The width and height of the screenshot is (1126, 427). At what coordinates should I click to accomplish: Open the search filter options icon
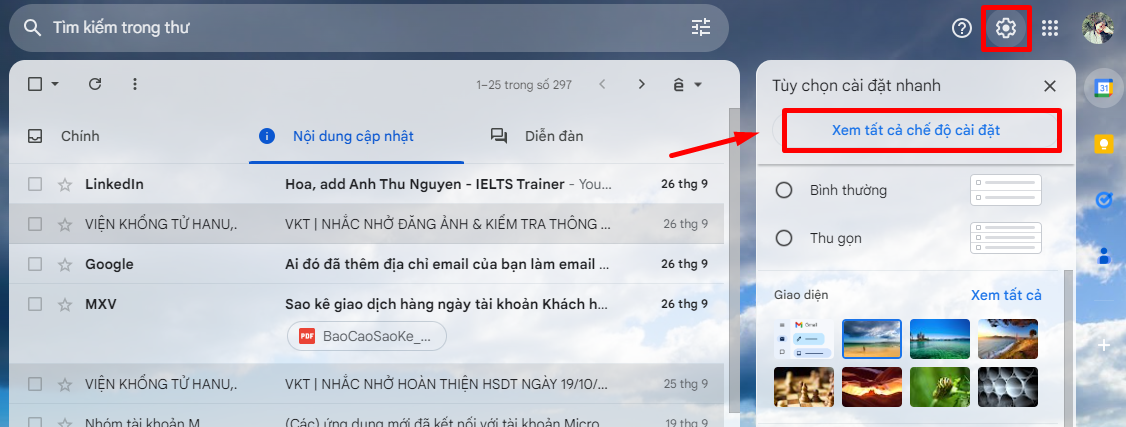coord(700,28)
